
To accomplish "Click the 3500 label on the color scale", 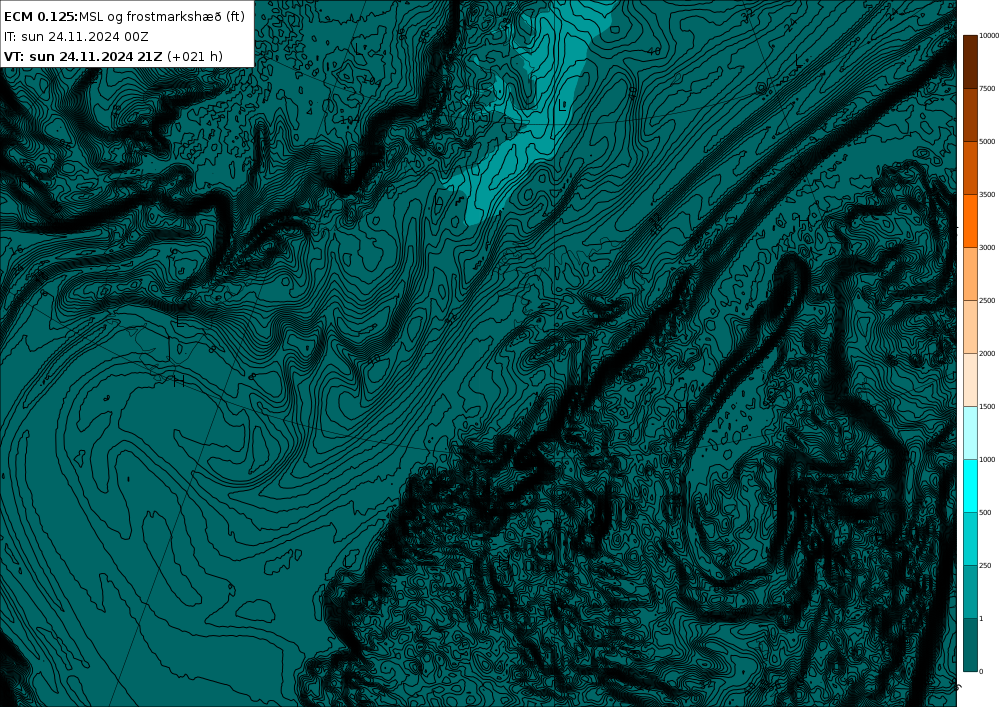I will point(987,194).
